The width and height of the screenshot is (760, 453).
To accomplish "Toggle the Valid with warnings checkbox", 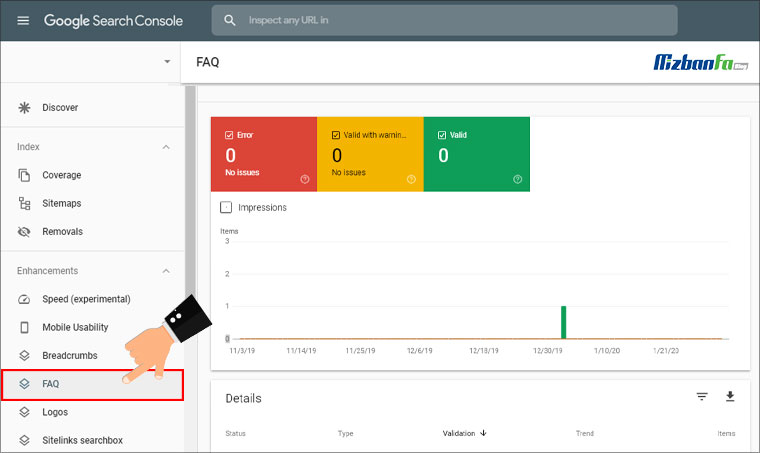I will tap(336, 135).
